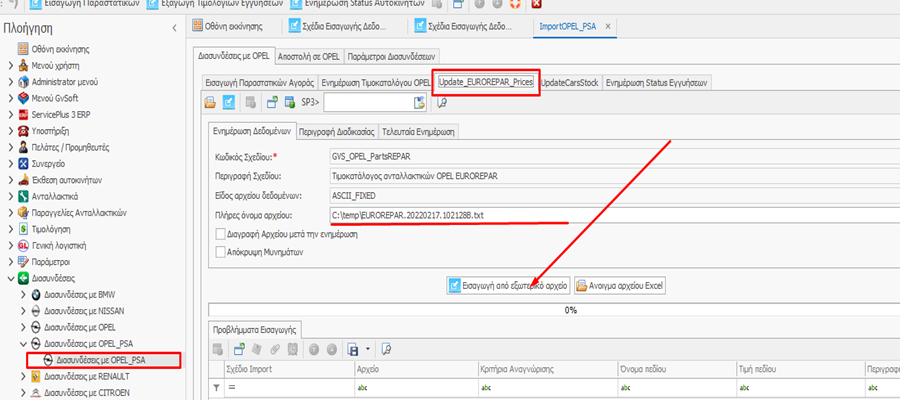Click the save icon in the import problems toolbar
Image resolution: width=900 pixels, height=400 pixels.
(352, 349)
